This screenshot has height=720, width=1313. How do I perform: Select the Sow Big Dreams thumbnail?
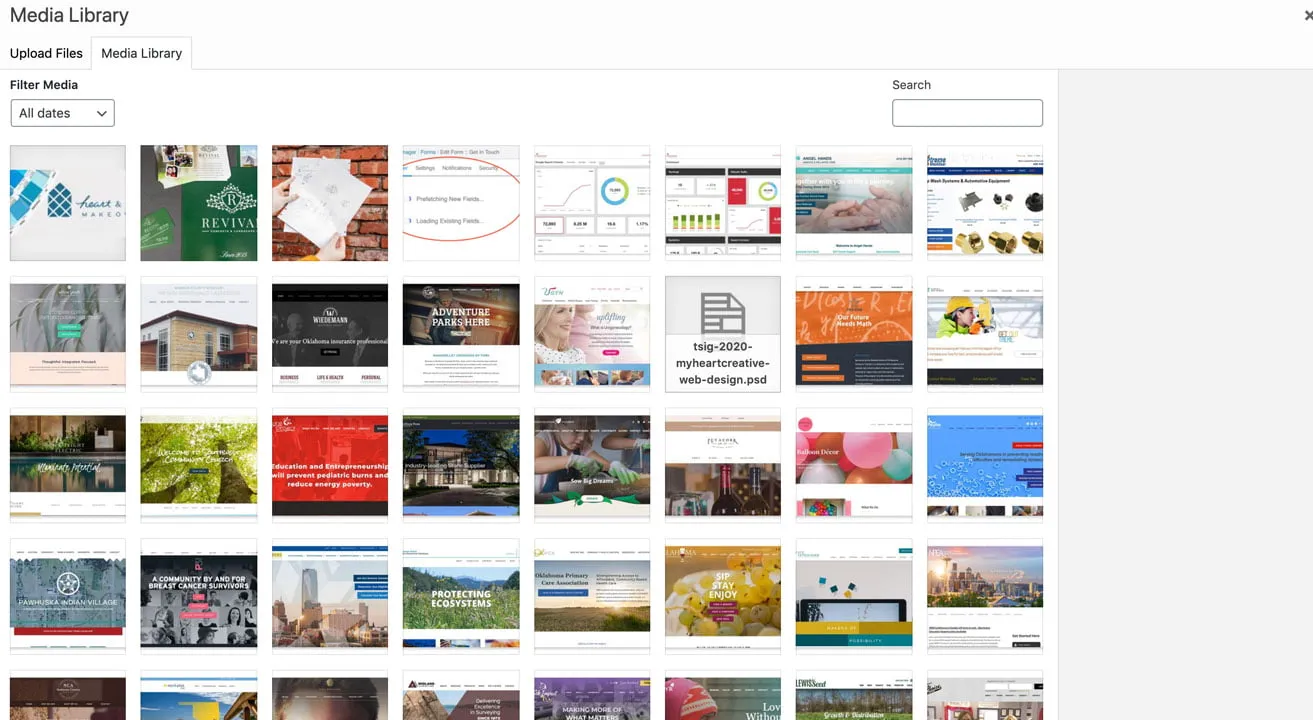(592, 465)
